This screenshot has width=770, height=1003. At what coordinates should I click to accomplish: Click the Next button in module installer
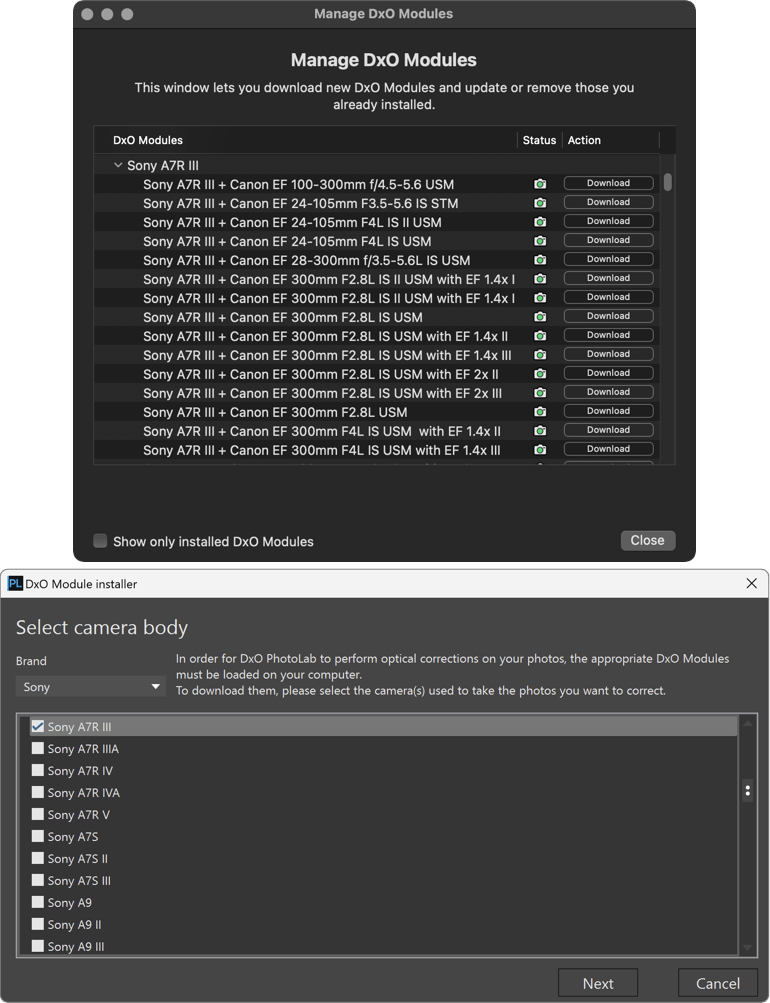[598, 983]
